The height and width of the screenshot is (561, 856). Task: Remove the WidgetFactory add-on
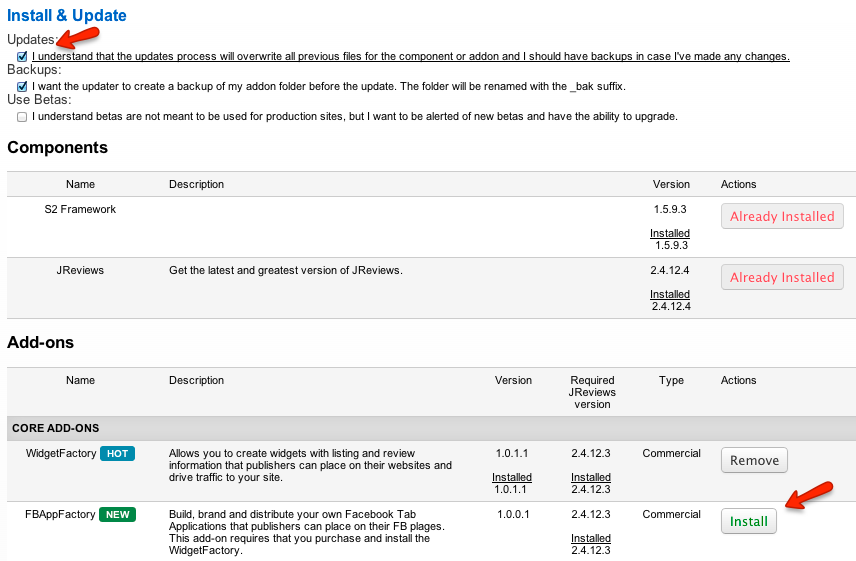pos(754,460)
